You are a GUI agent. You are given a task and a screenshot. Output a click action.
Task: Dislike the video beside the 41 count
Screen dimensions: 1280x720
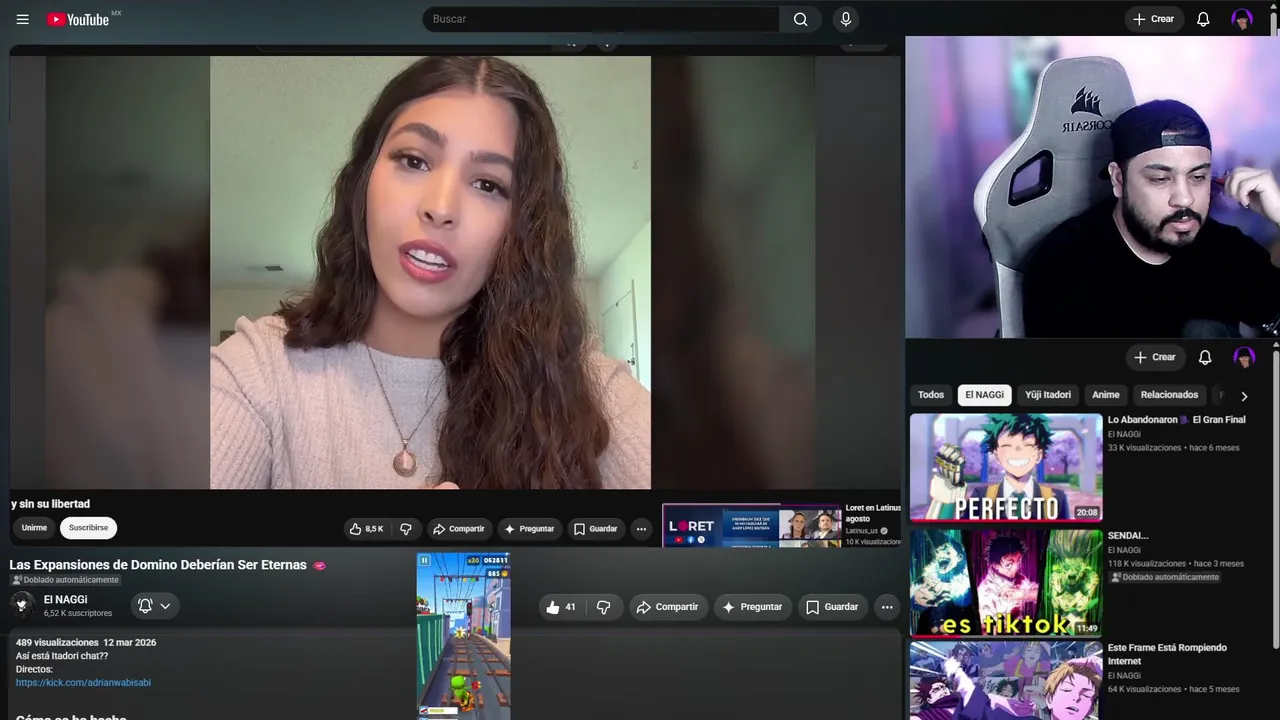click(x=604, y=607)
